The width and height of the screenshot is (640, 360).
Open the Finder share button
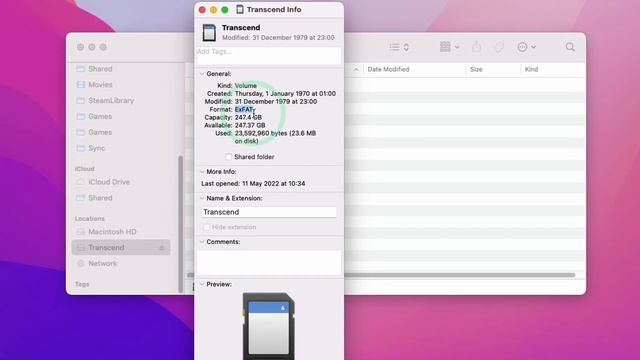tap(476, 47)
